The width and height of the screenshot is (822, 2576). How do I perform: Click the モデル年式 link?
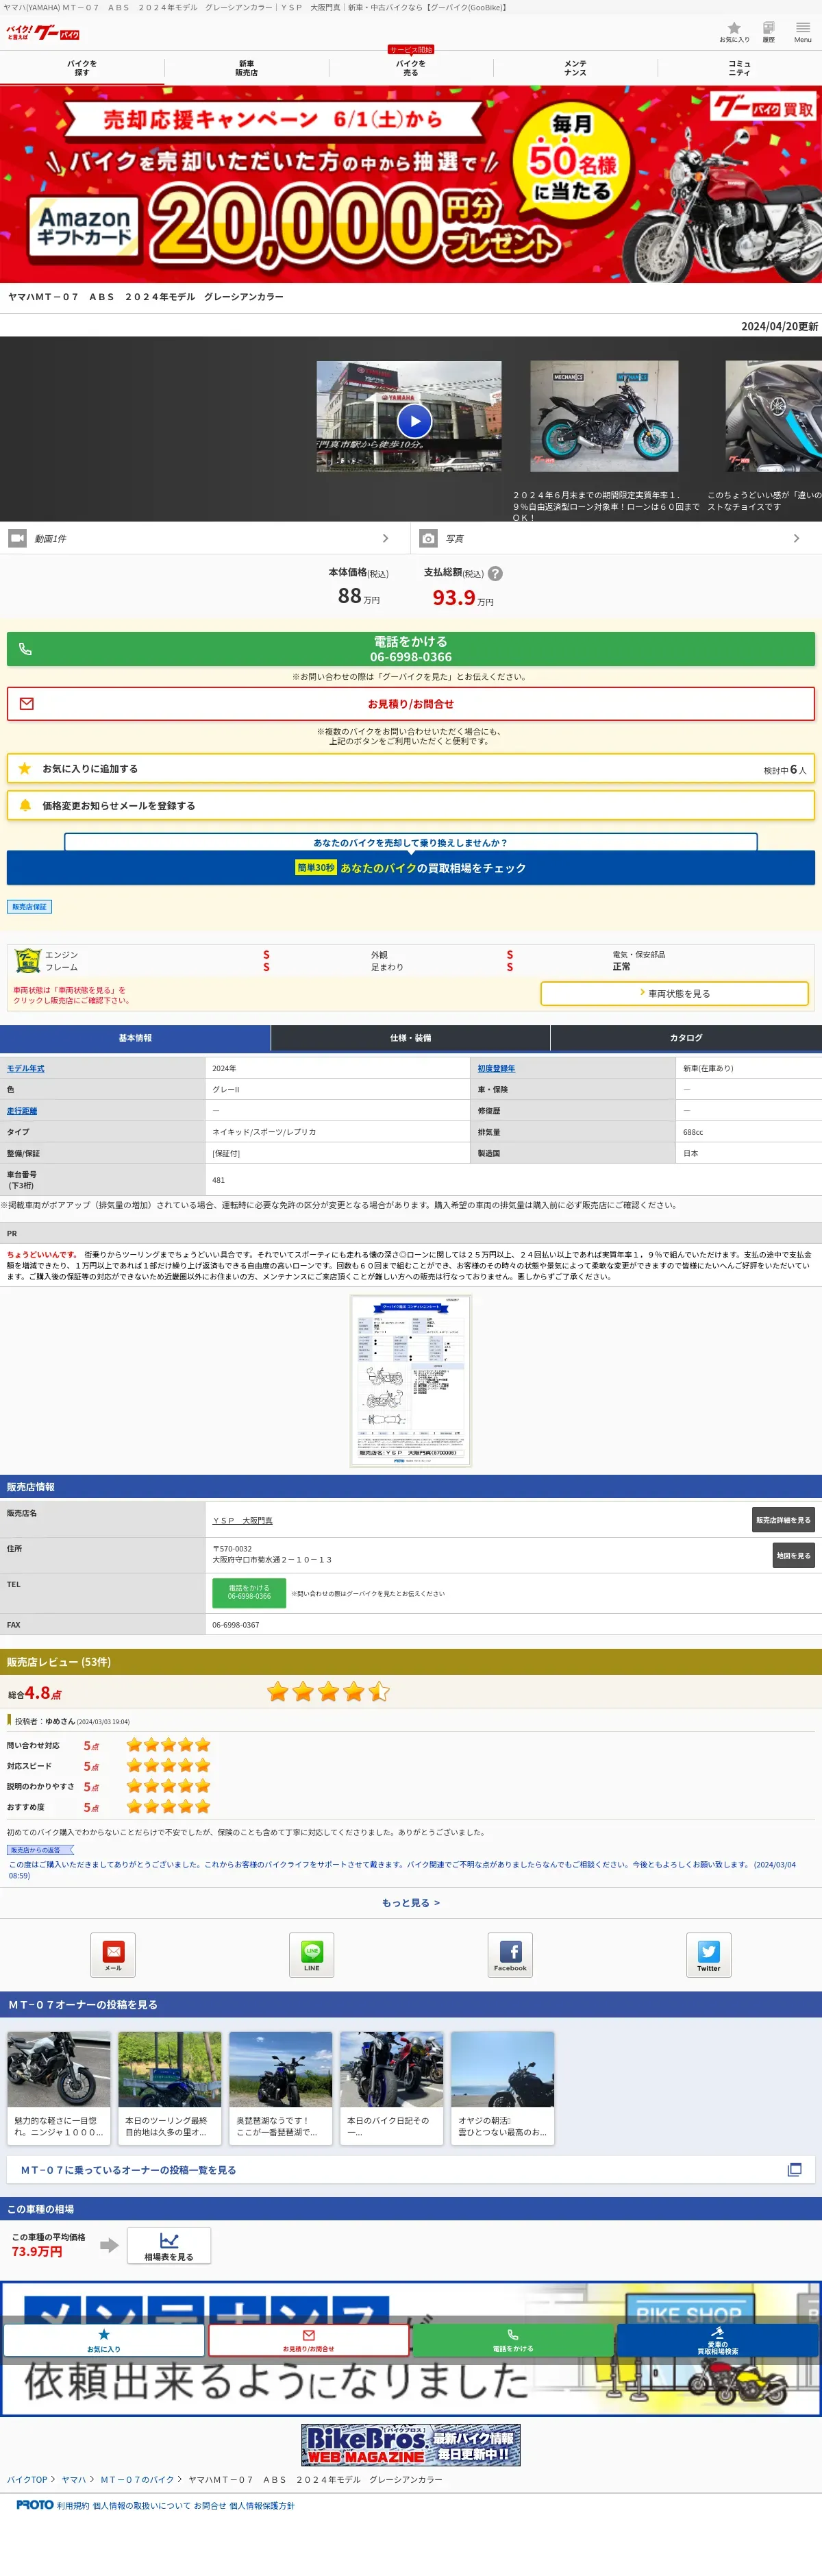click(x=26, y=1068)
